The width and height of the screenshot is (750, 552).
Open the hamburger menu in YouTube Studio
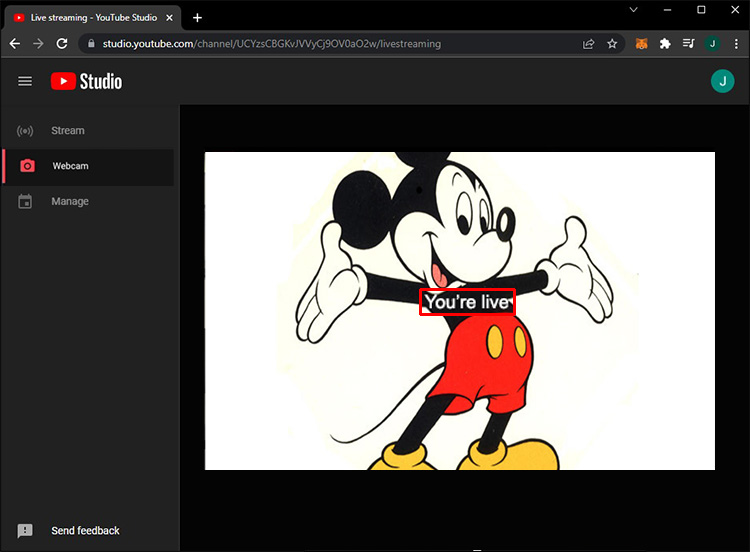point(25,81)
